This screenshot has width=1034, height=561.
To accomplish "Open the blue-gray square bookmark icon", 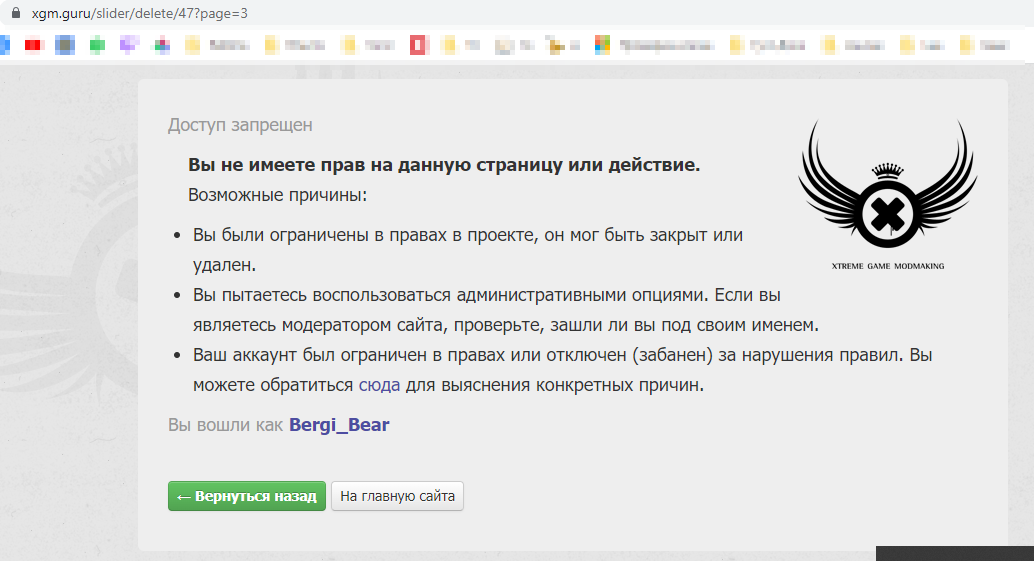I will pos(65,45).
